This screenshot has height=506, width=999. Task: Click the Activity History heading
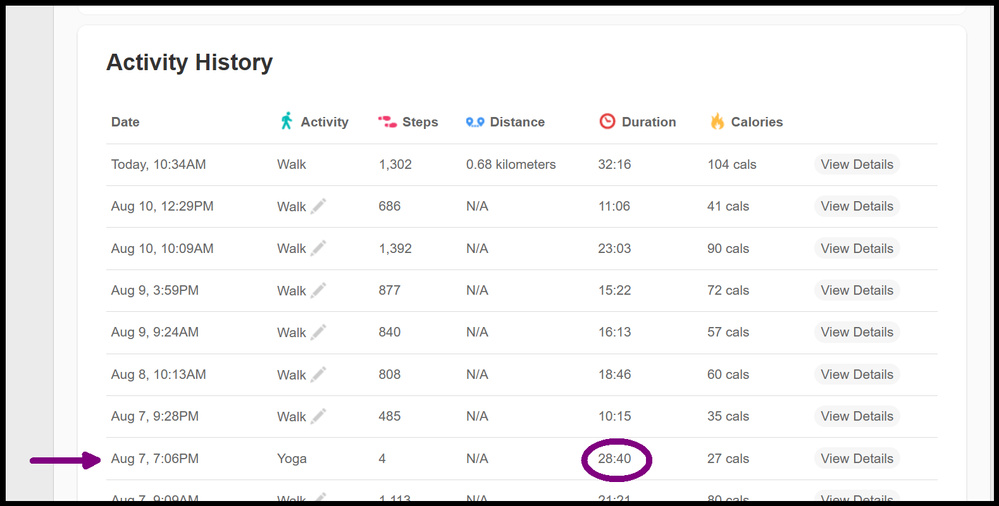coord(189,62)
